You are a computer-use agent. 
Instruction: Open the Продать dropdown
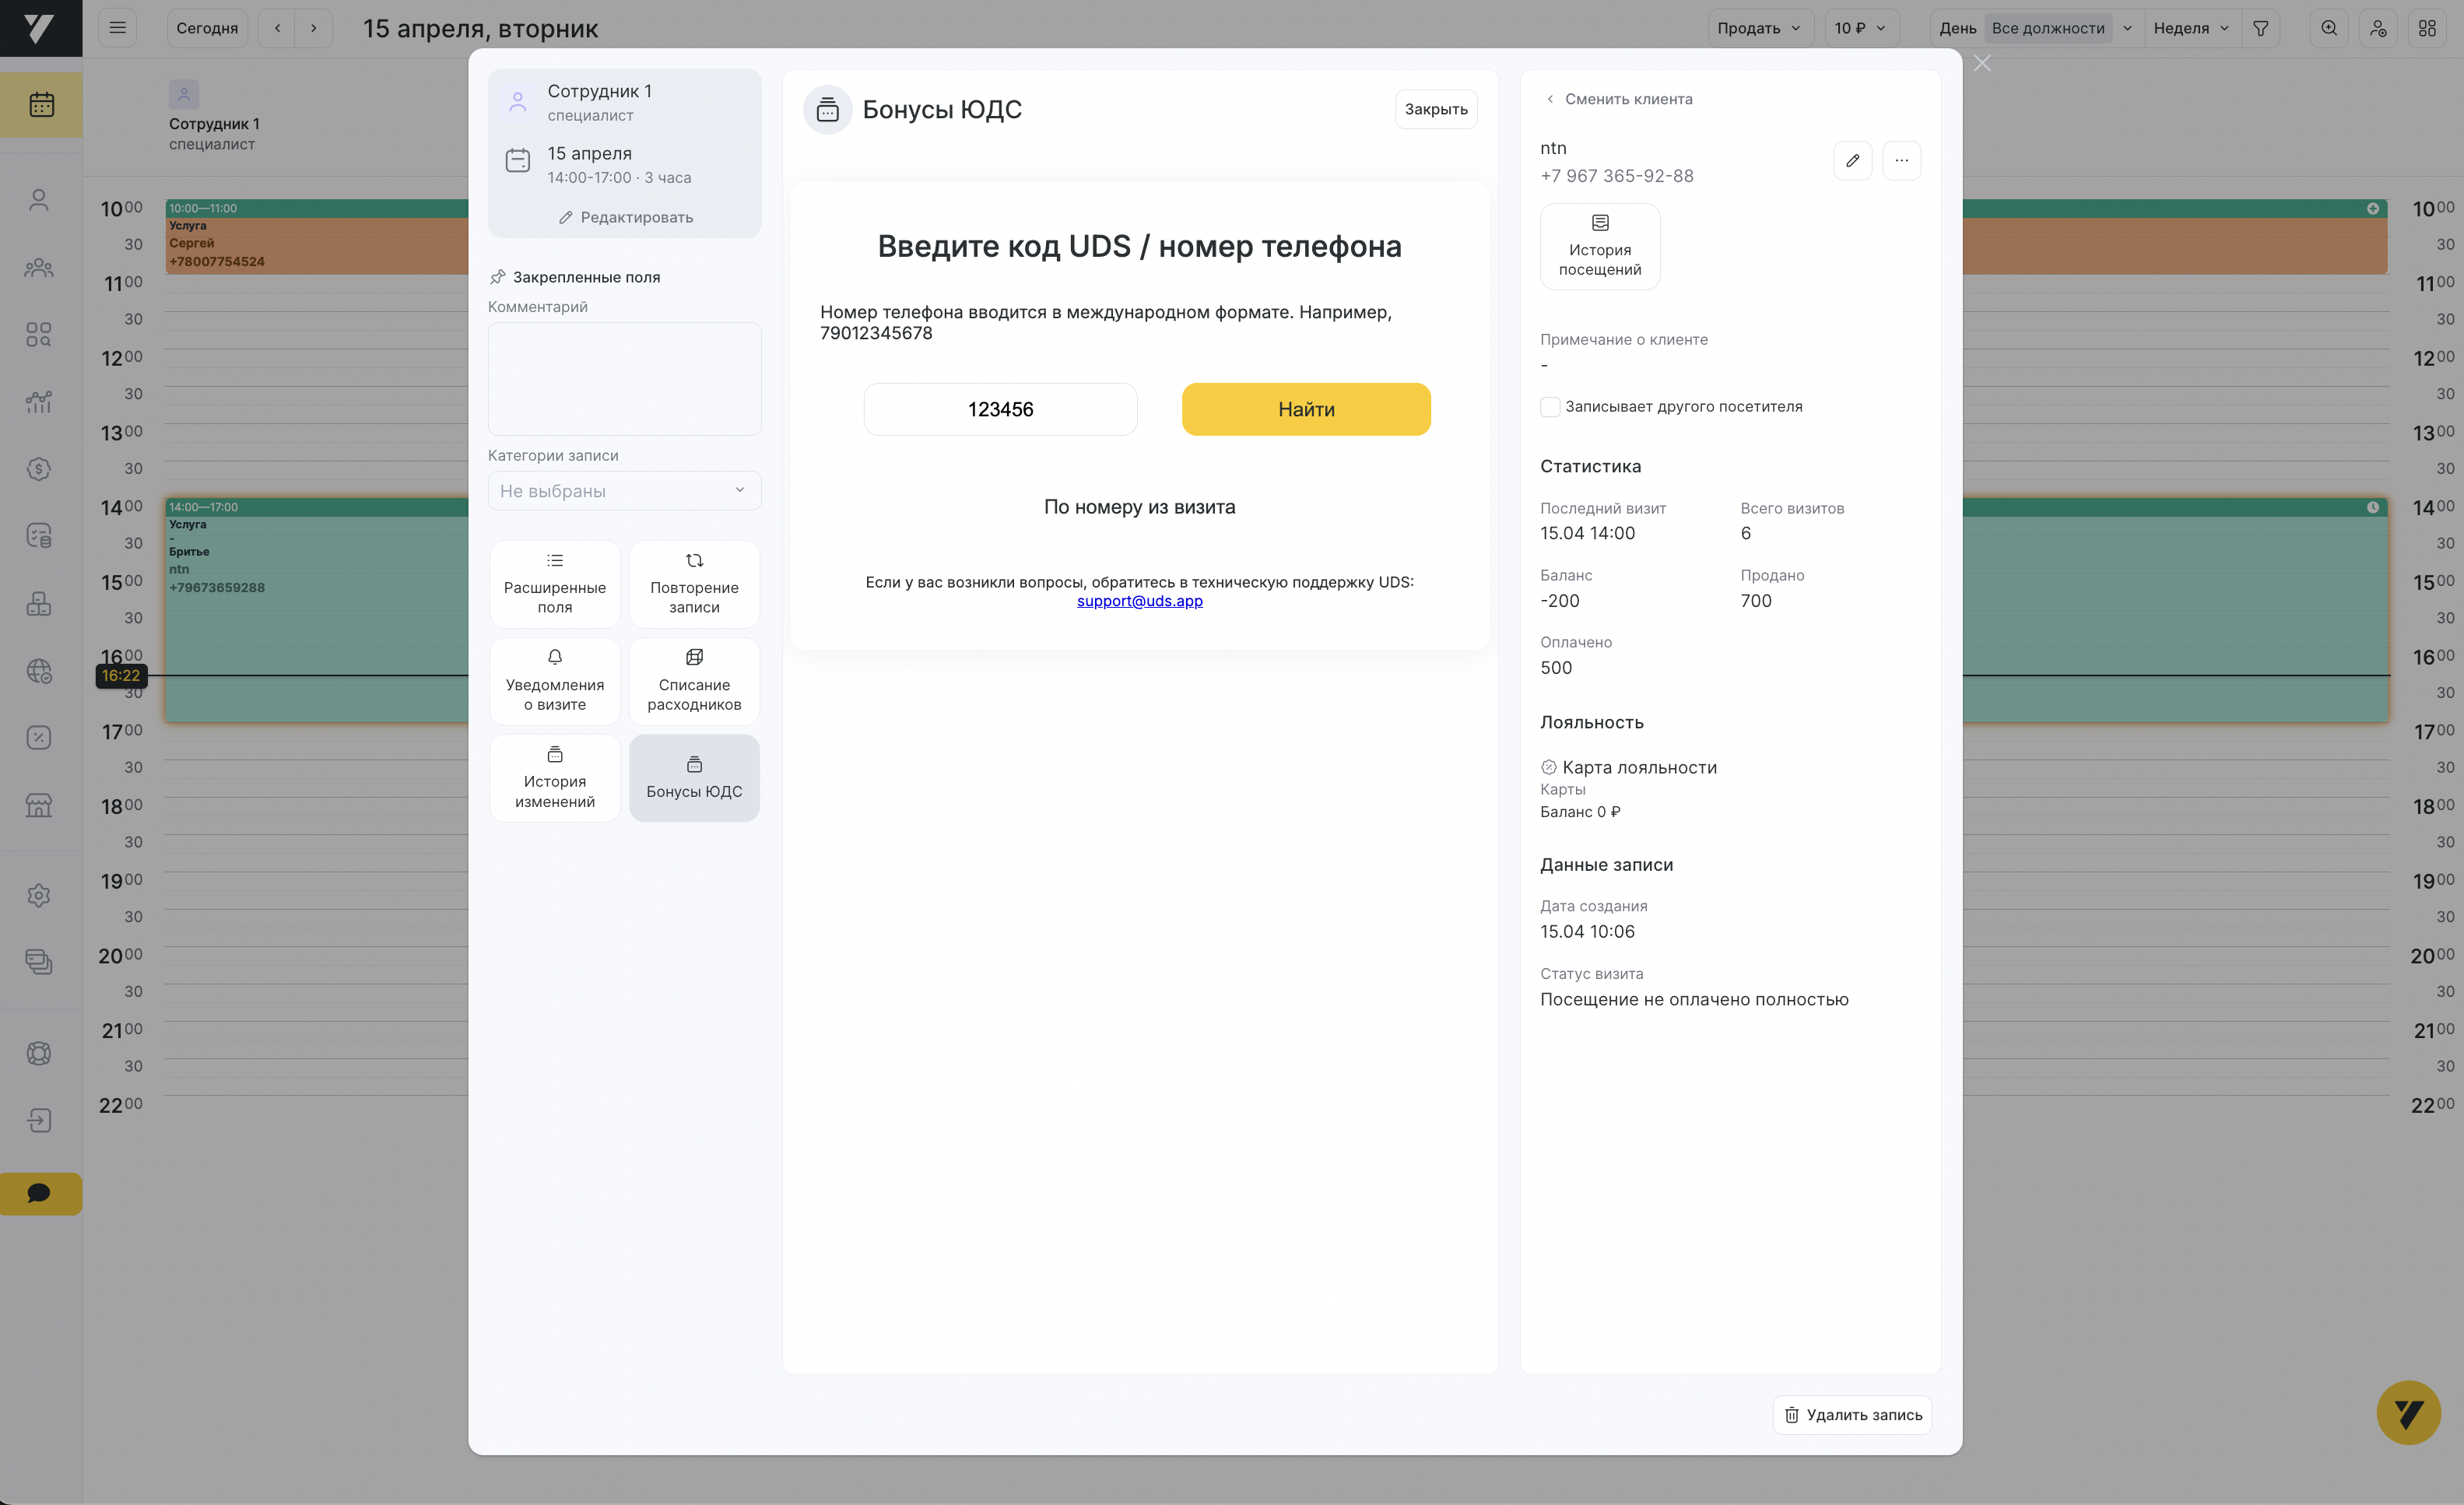(1759, 28)
